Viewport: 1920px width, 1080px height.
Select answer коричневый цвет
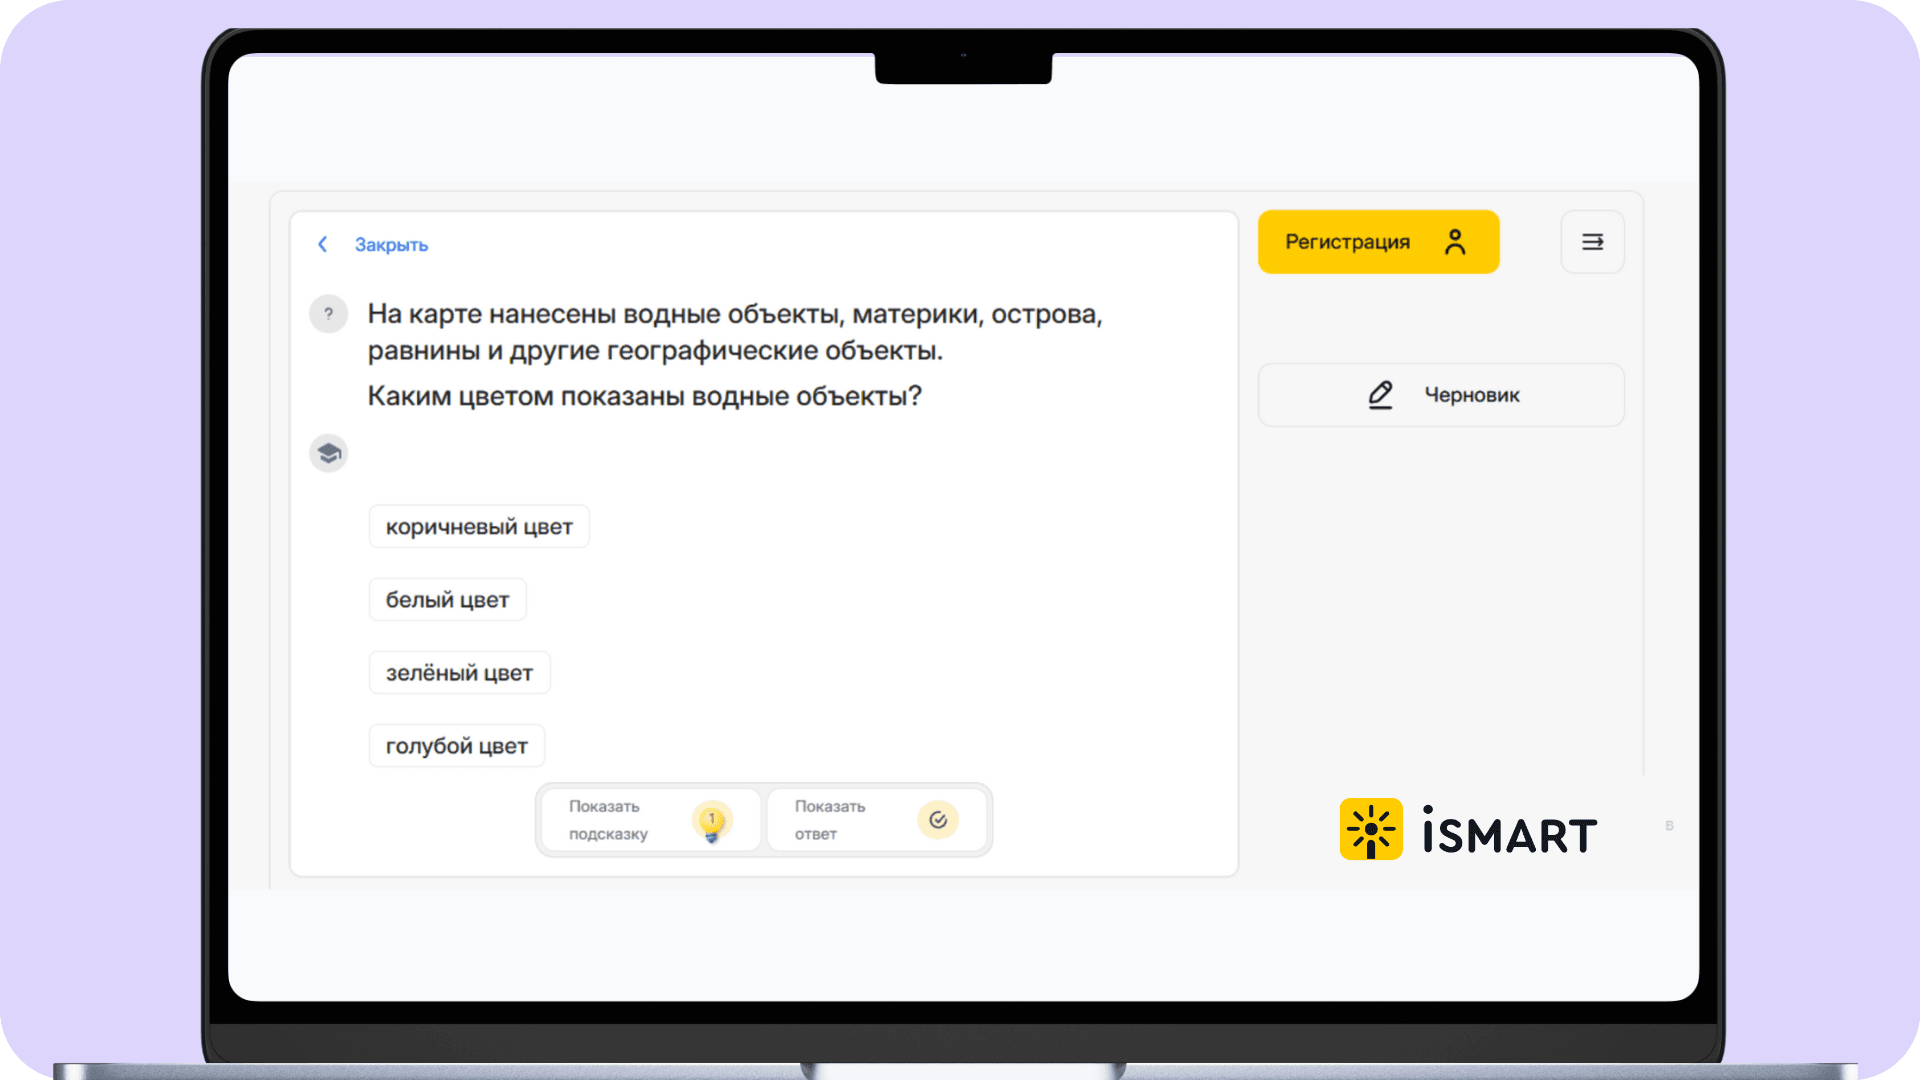pos(479,527)
